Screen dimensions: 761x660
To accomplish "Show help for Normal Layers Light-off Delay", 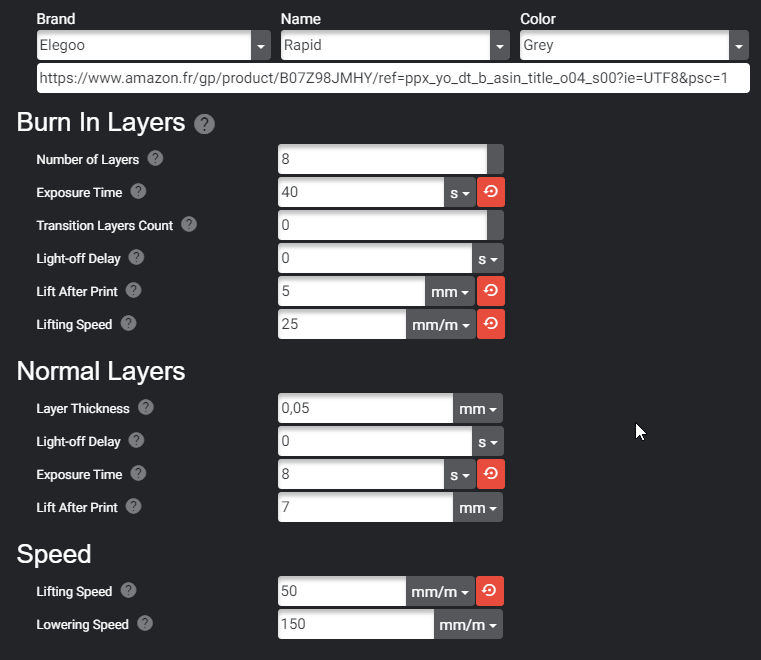I will pos(136,440).
